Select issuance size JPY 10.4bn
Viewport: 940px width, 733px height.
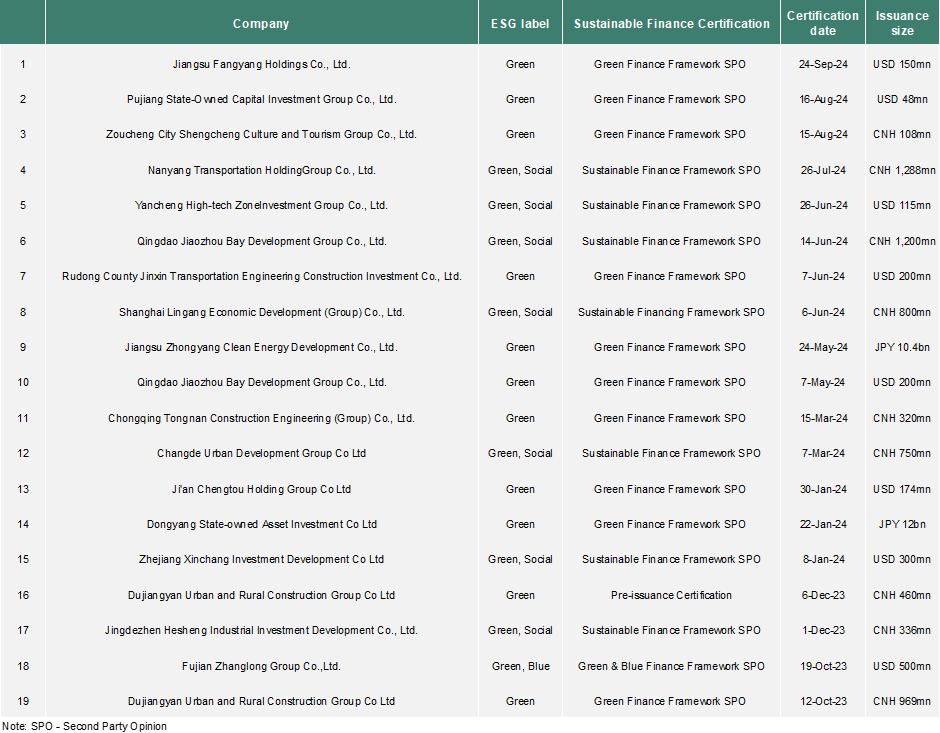(902, 347)
